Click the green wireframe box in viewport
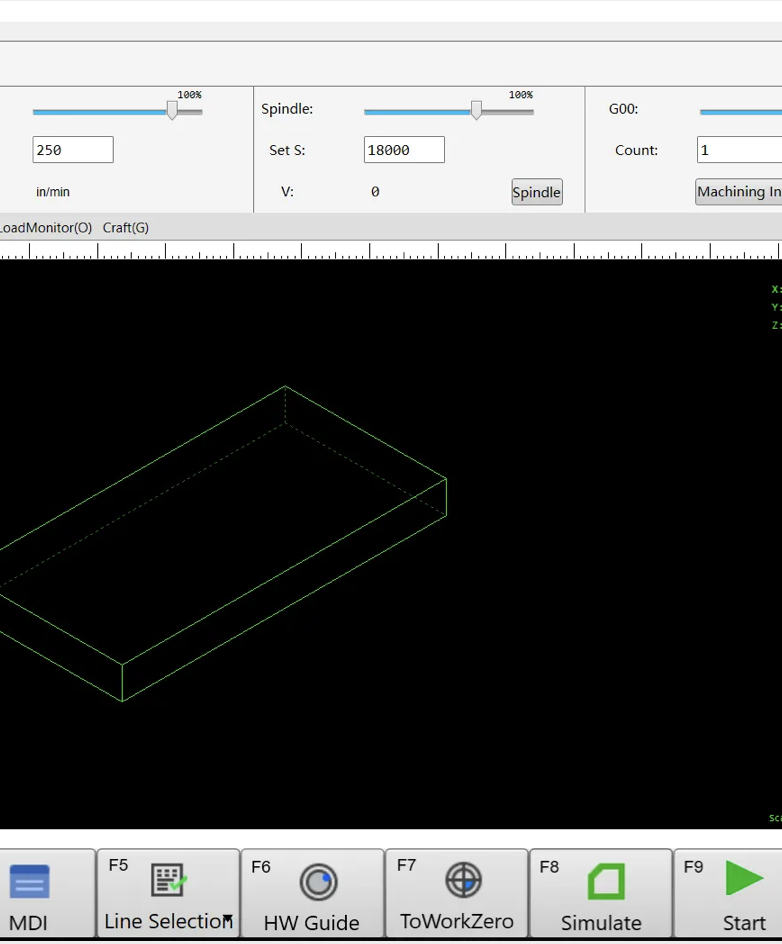782x944 pixels. coord(284,387)
